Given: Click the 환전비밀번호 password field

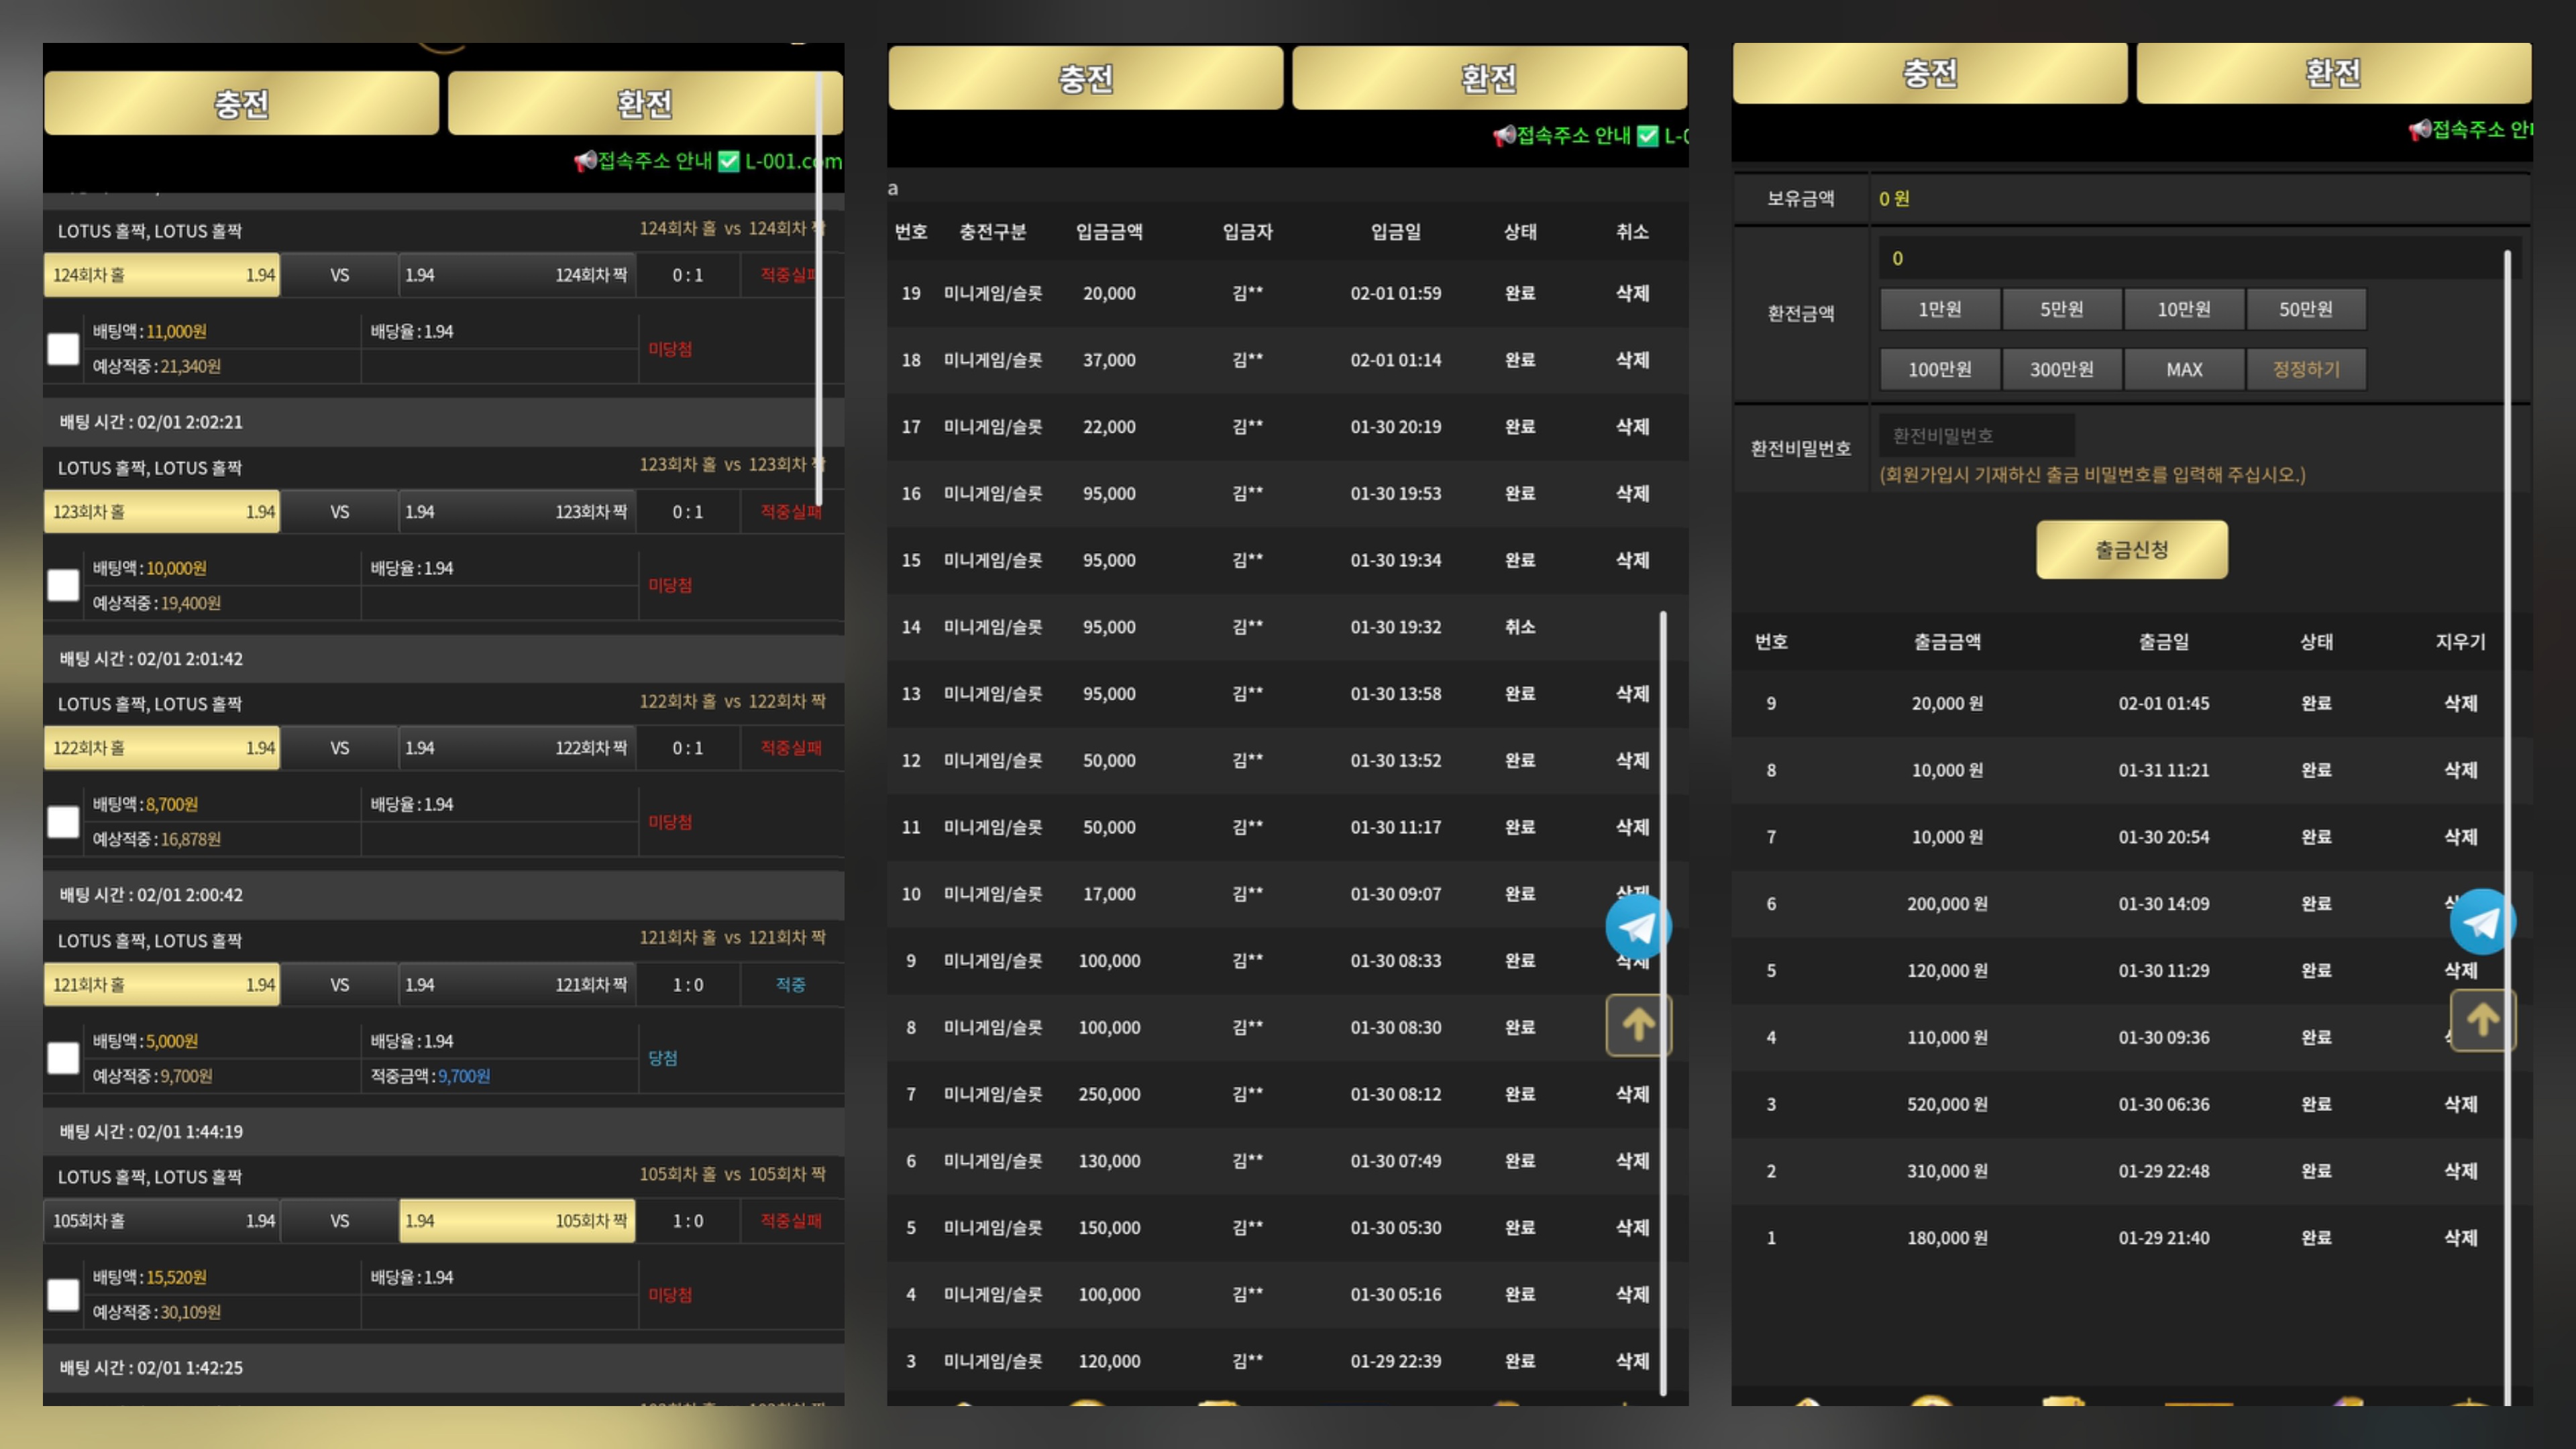Looking at the screenshot, I should pos(1976,436).
